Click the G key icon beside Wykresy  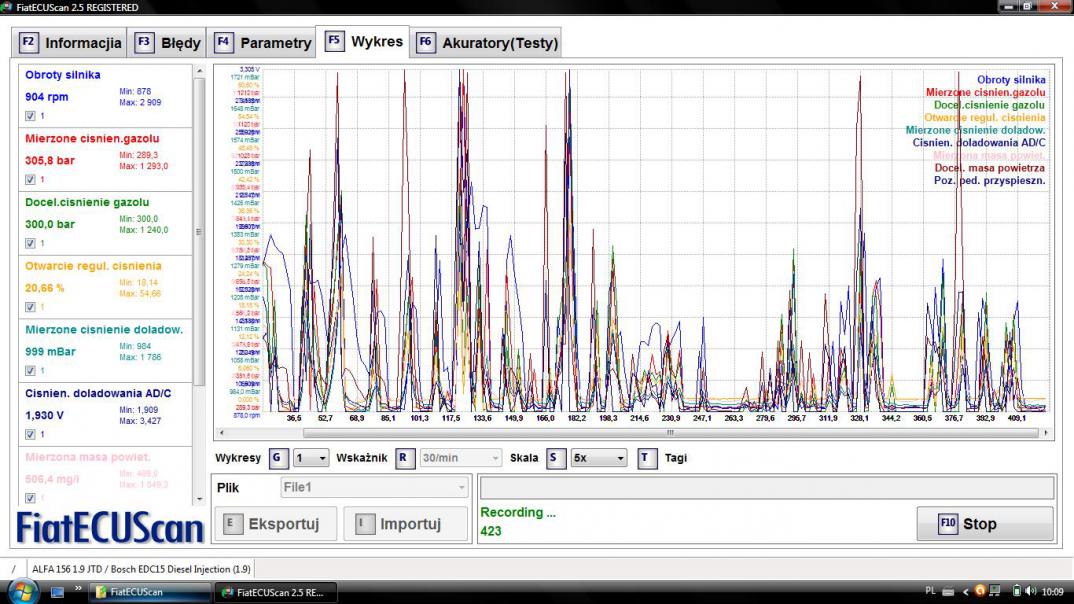pyautogui.click(x=277, y=458)
